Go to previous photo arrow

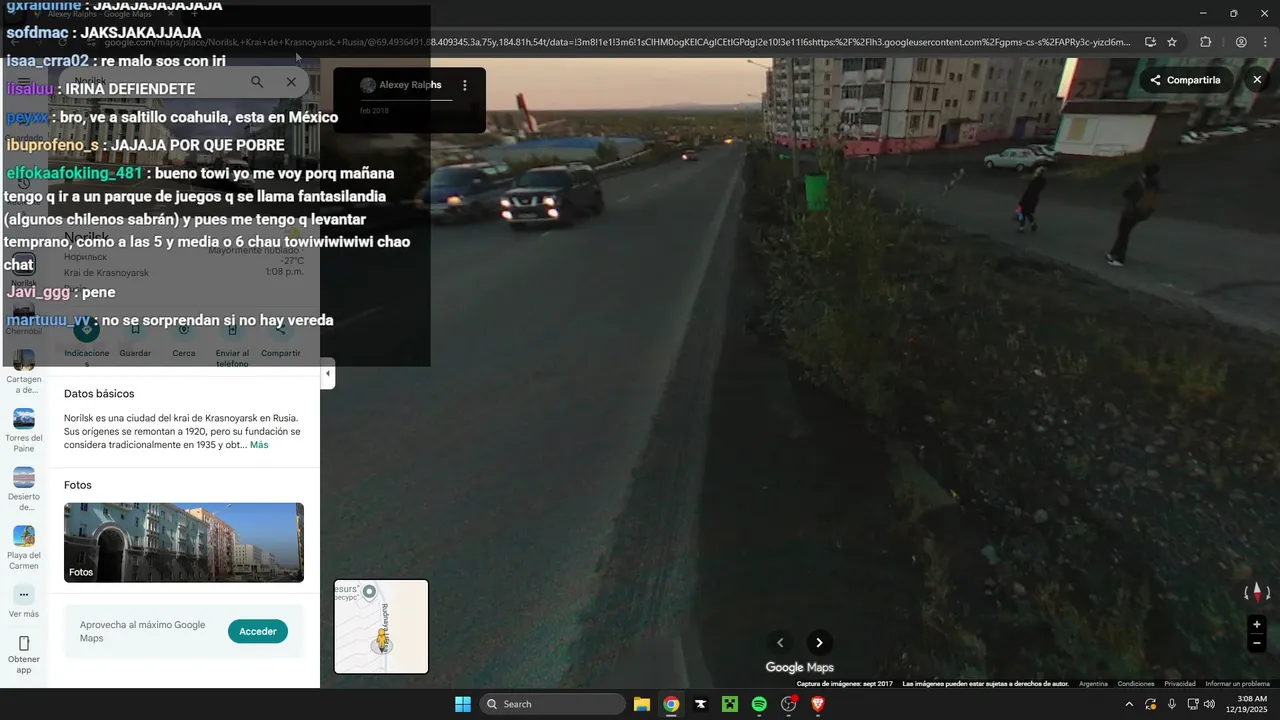(781, 643)
